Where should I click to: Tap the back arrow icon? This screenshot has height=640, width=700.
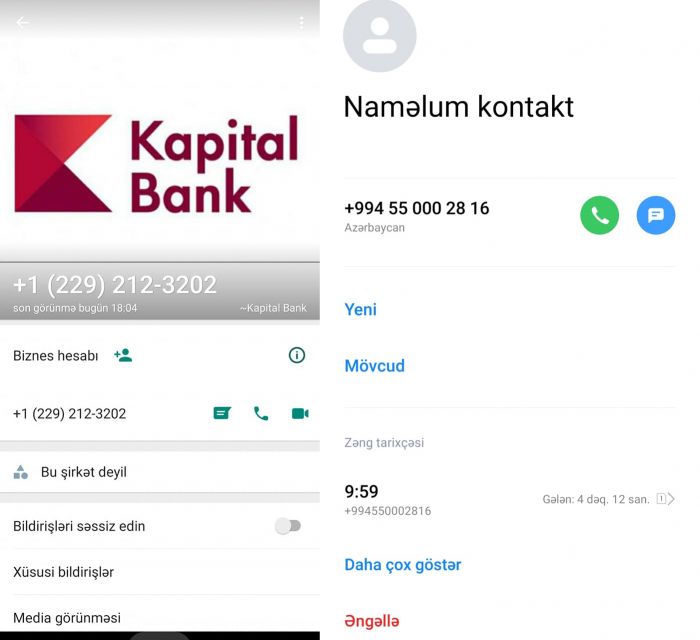click(x=22, y=22)
